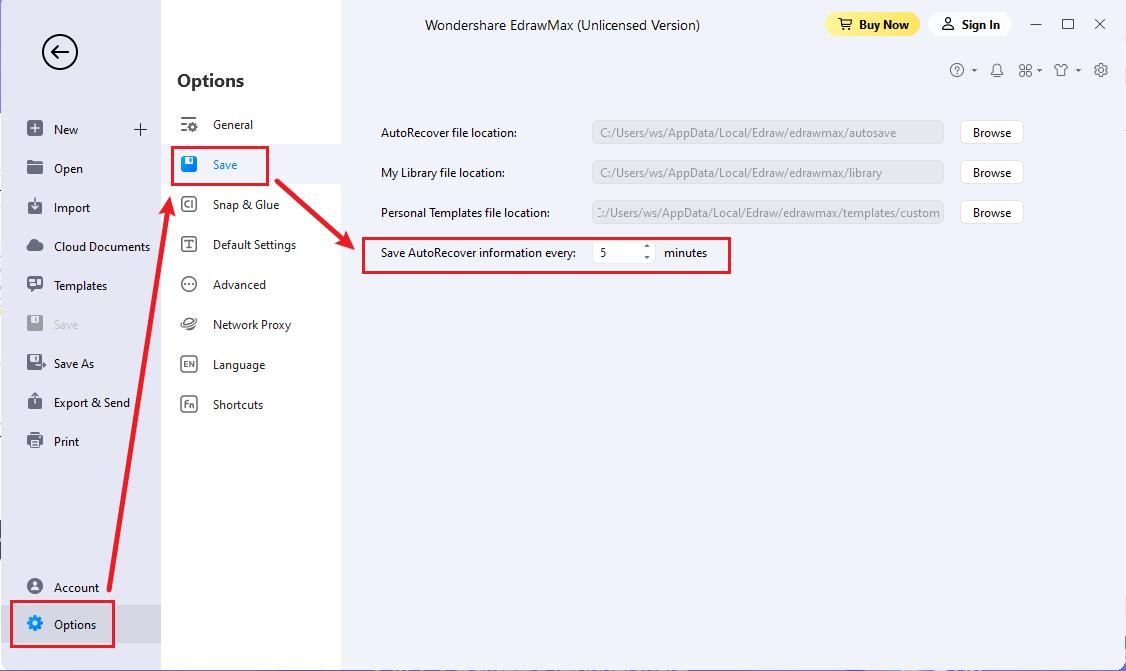
Task: Click the Language EN icon
Action: pyautogui.click(x=188, y=364)
